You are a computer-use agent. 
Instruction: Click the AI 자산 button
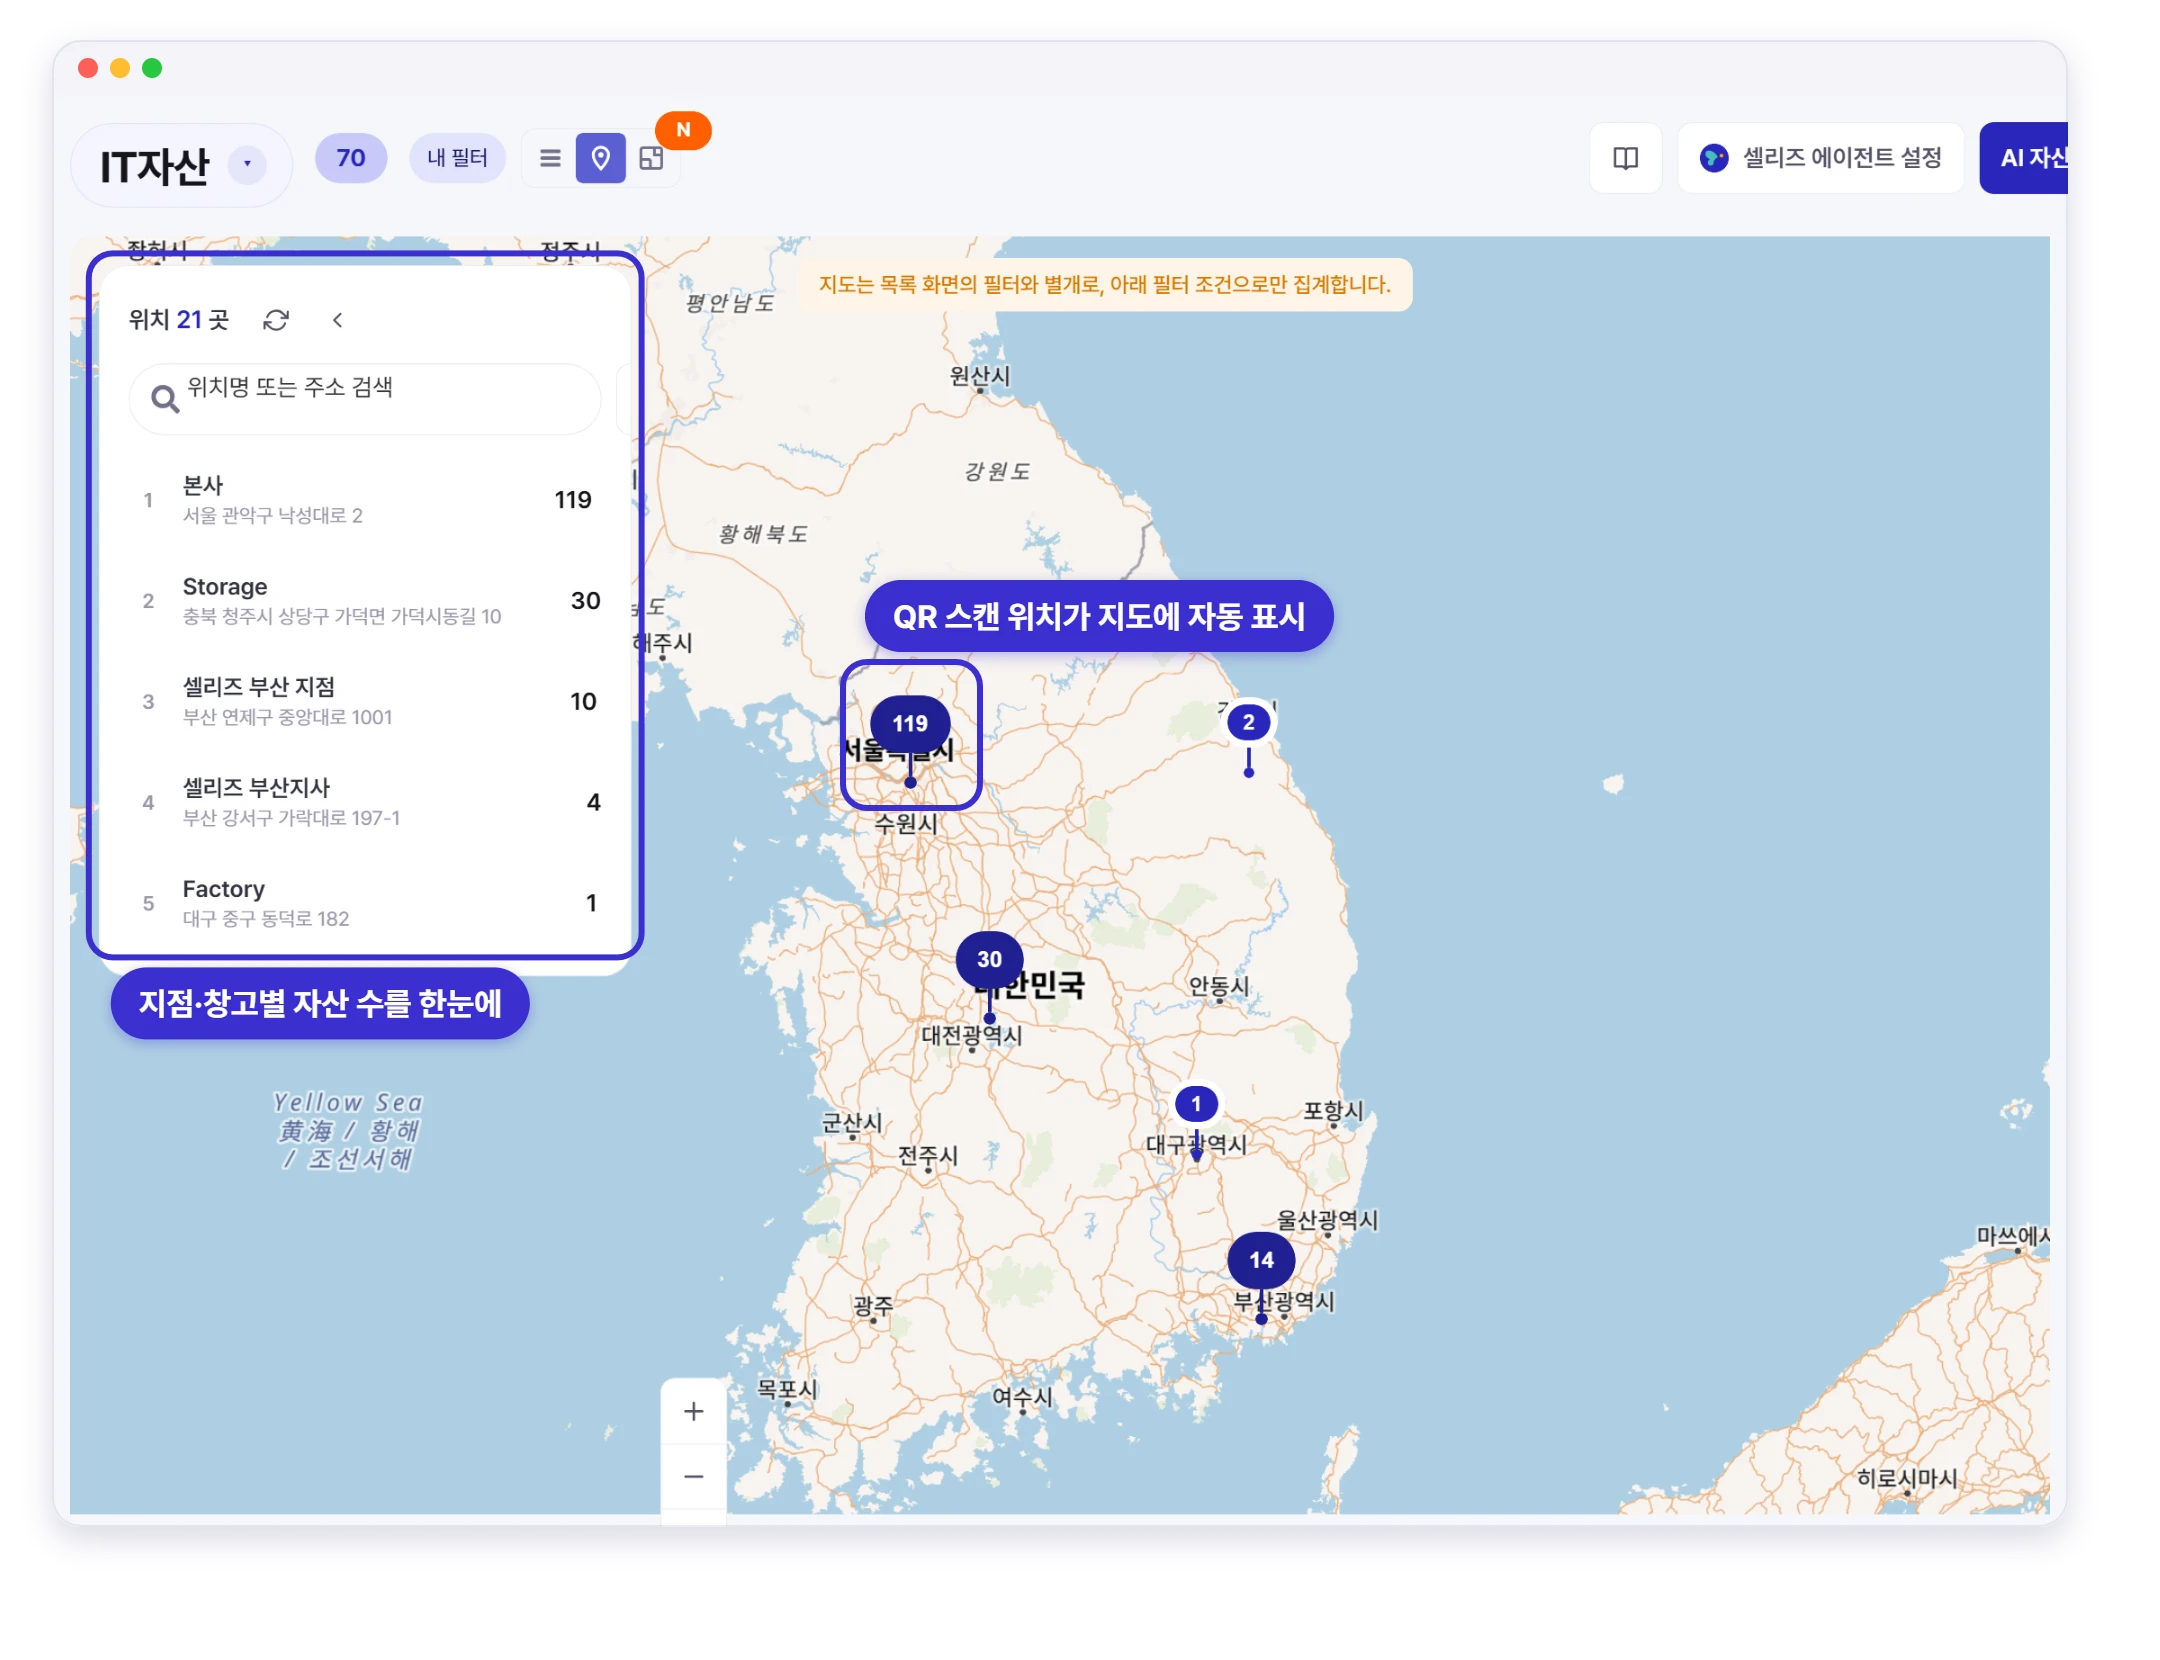coord(2024,158)
